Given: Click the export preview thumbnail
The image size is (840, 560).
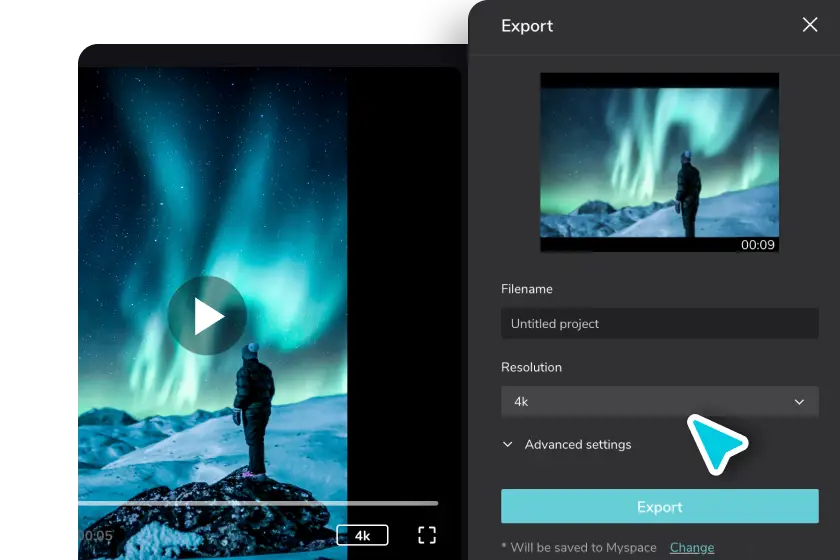Looking at the screenshot, I should point(659,162).
